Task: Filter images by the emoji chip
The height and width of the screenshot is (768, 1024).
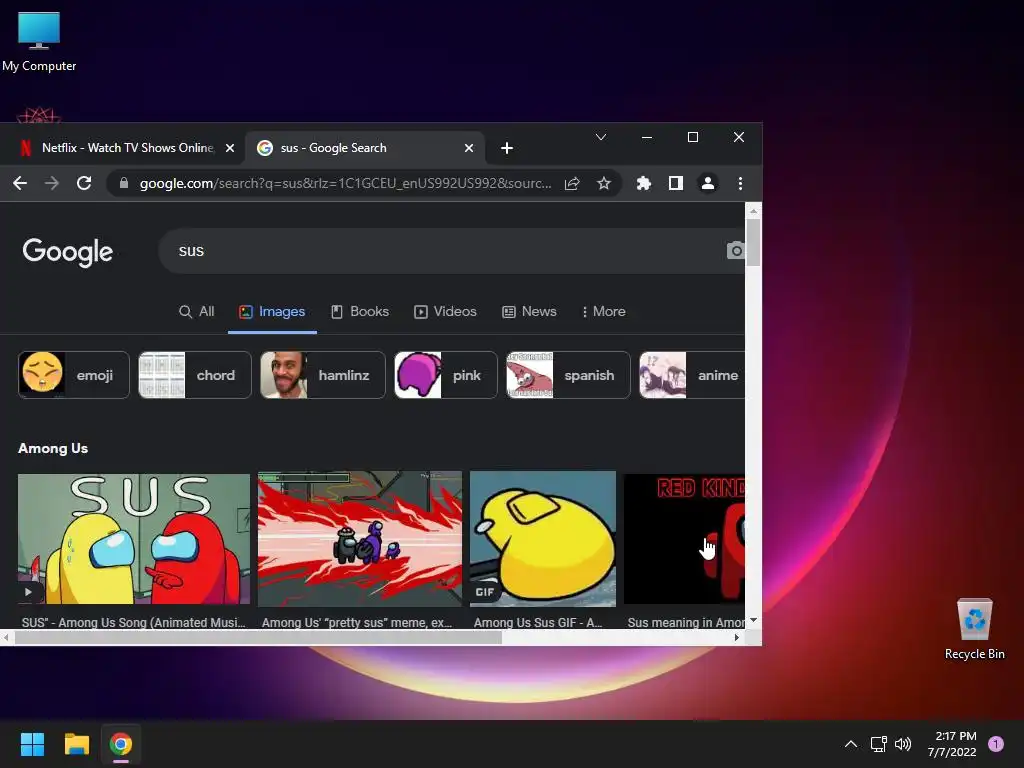Action: [74, 375]
